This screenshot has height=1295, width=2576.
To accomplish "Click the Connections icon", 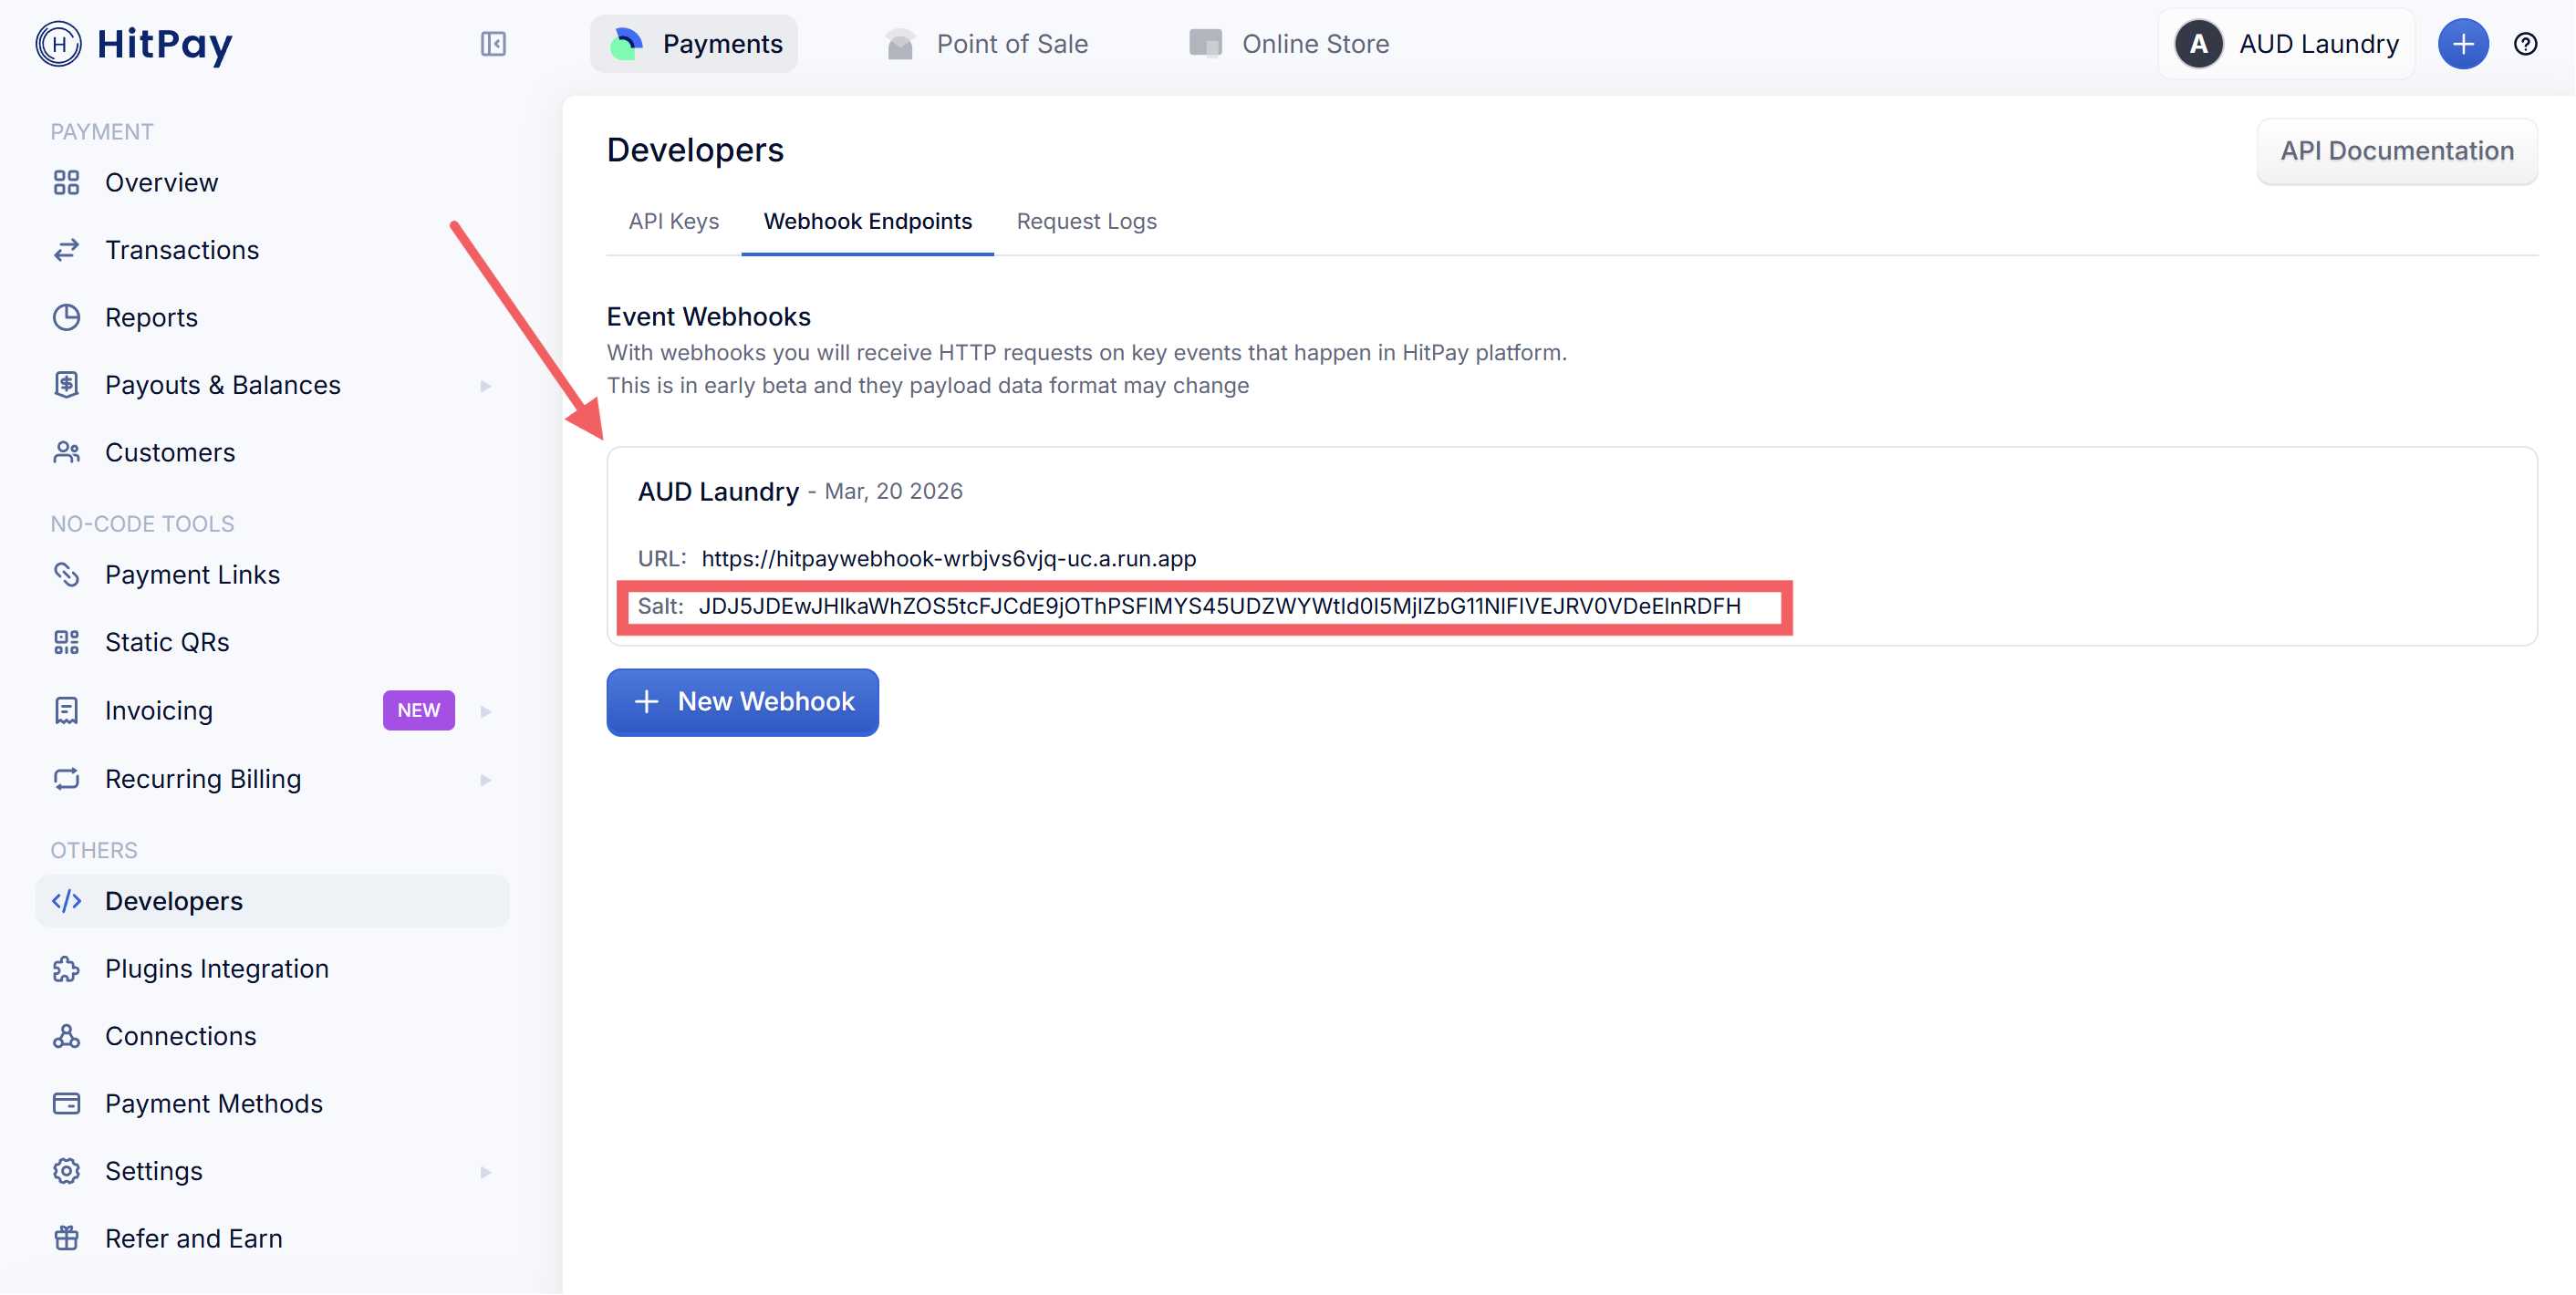I will coord(67,1036).
